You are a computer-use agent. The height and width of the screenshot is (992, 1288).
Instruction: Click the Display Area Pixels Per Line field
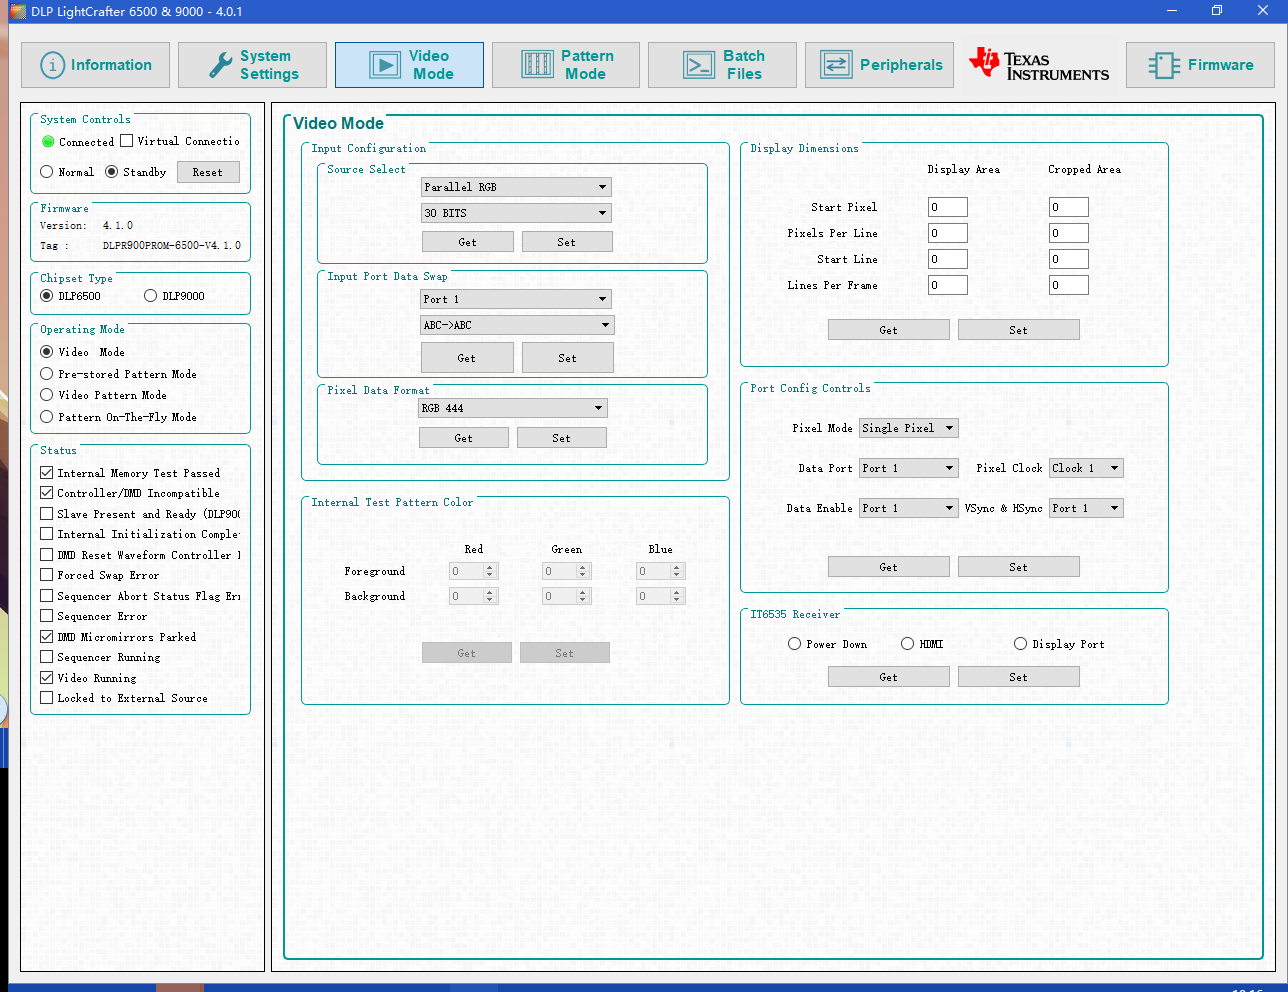948,233
